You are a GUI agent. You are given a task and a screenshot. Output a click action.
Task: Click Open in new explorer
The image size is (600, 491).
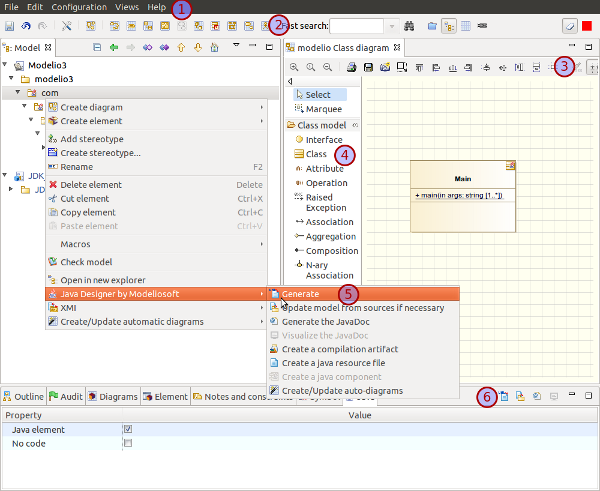coord(156,280)
